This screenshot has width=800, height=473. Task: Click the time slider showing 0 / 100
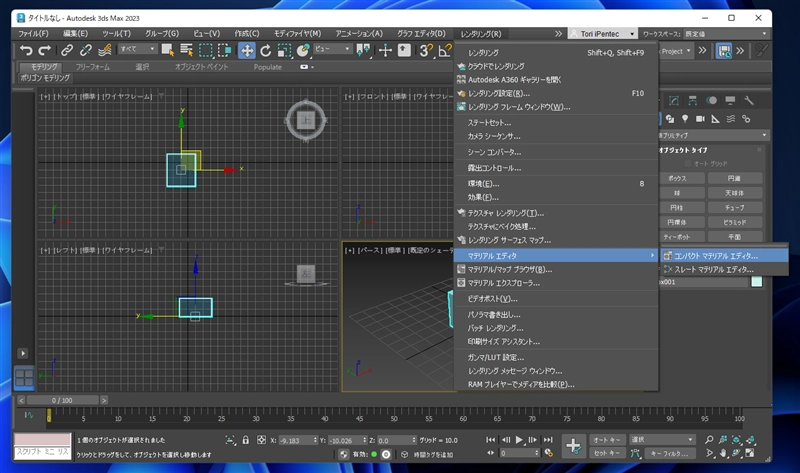[x=63, y=401]
